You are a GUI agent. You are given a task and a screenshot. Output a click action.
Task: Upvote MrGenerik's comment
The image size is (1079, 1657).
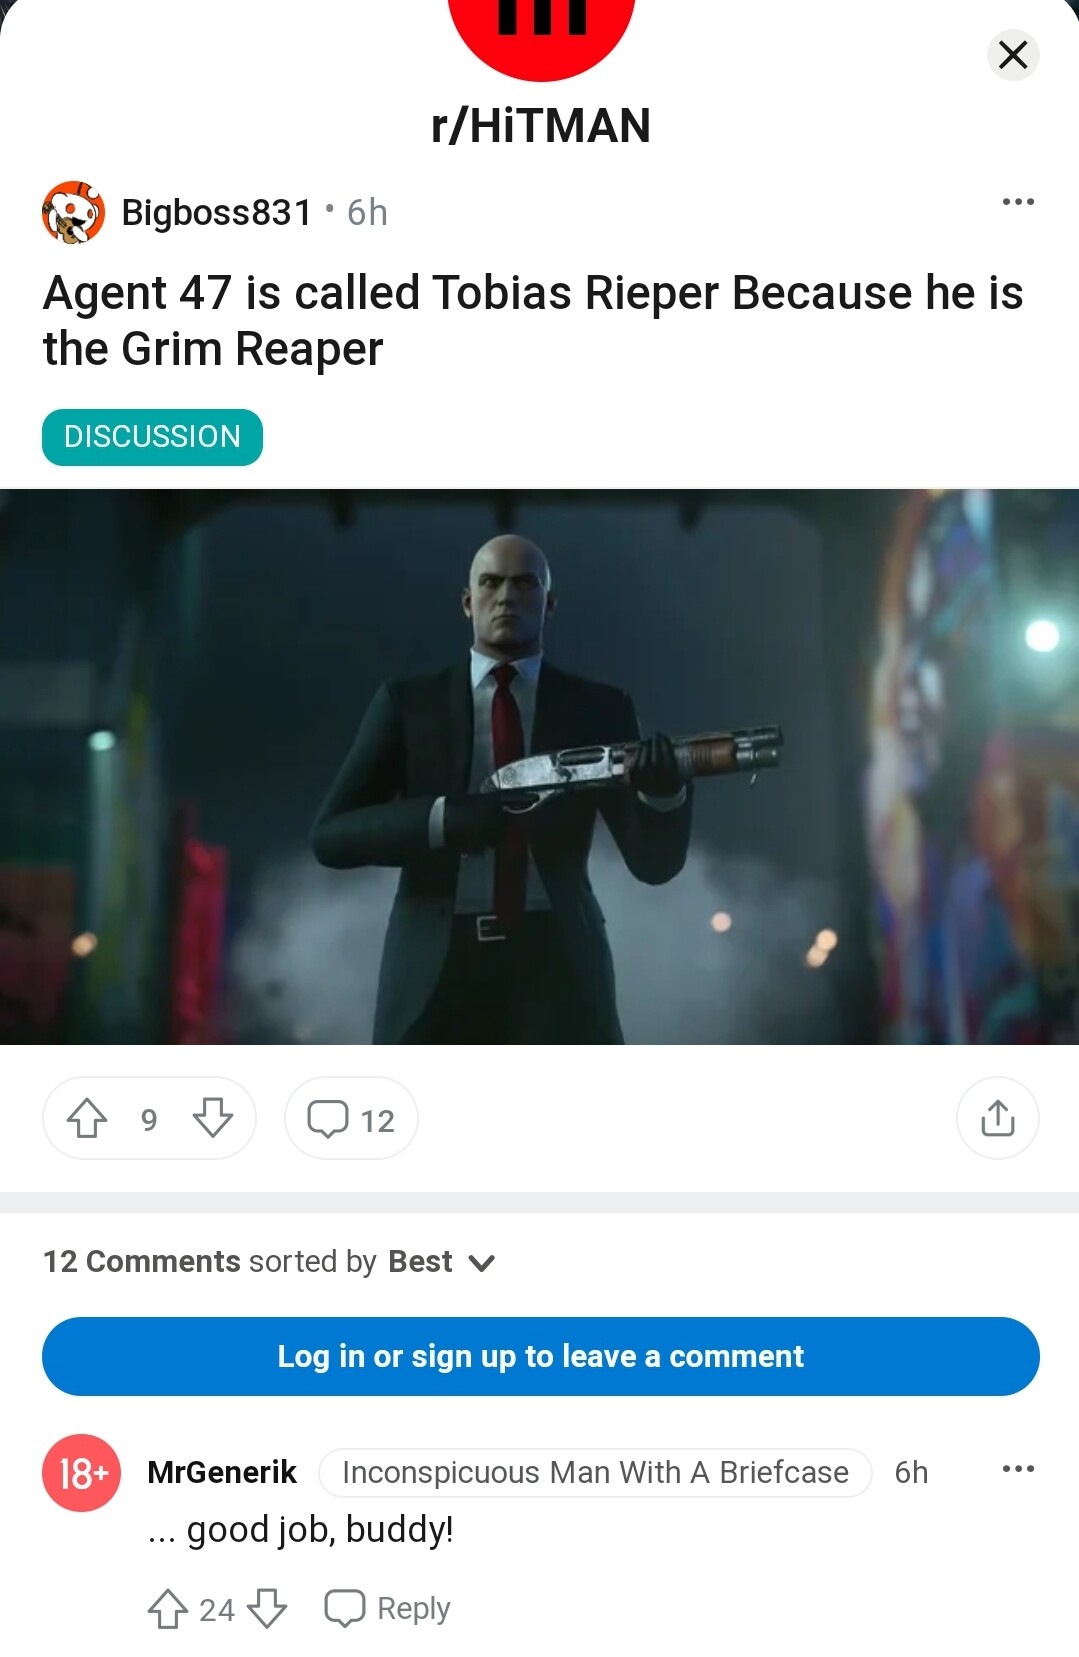[168, 1609]
